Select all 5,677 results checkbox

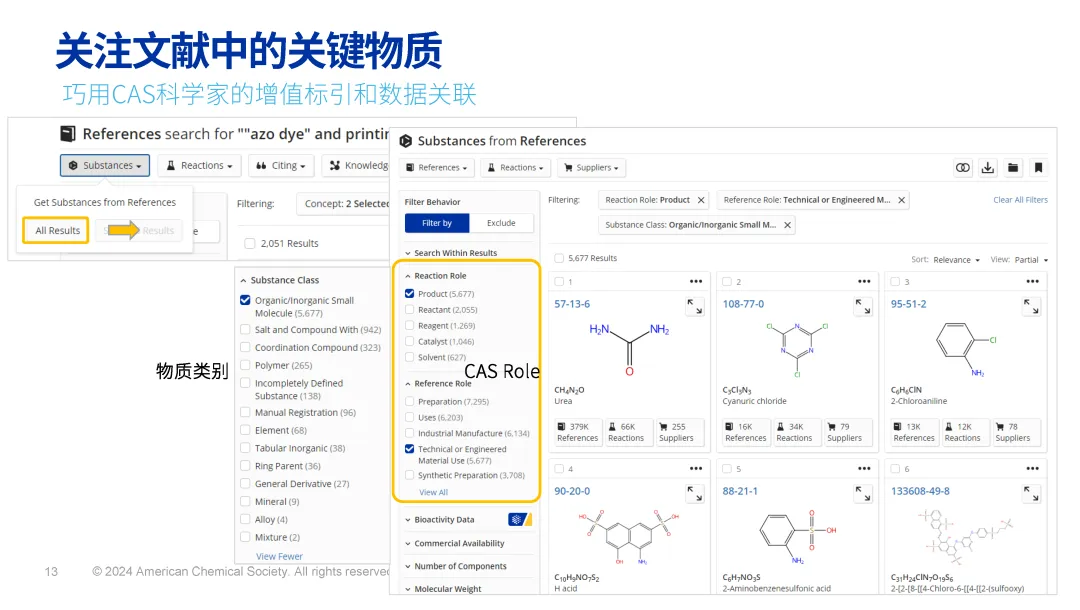pos(559,258)
